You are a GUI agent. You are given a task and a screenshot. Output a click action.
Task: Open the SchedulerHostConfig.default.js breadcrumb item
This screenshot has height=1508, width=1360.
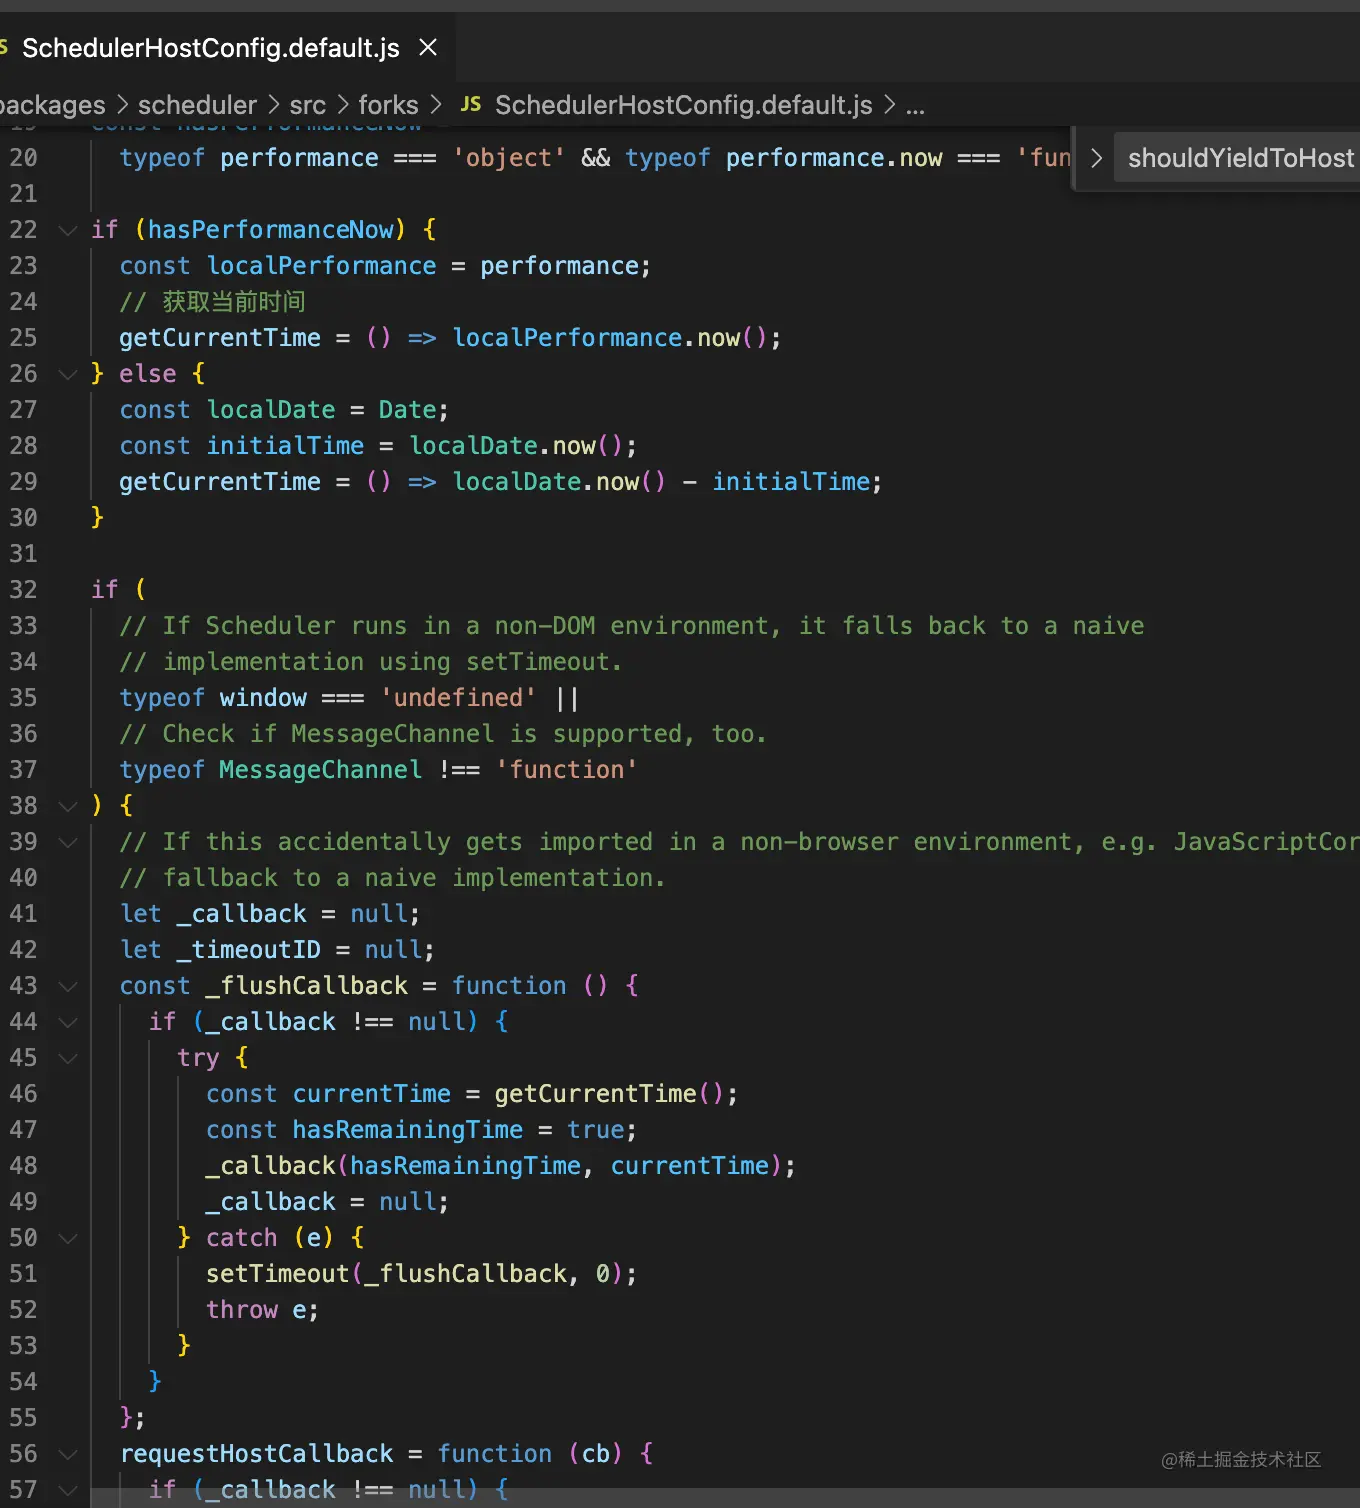click(684, 105)
